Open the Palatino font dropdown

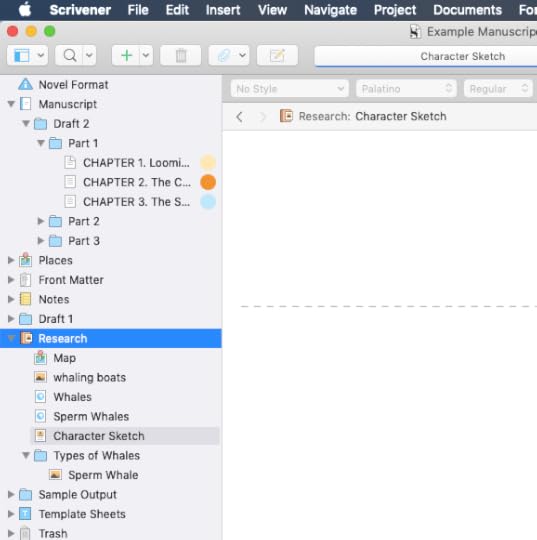click(x=406, y=89)
